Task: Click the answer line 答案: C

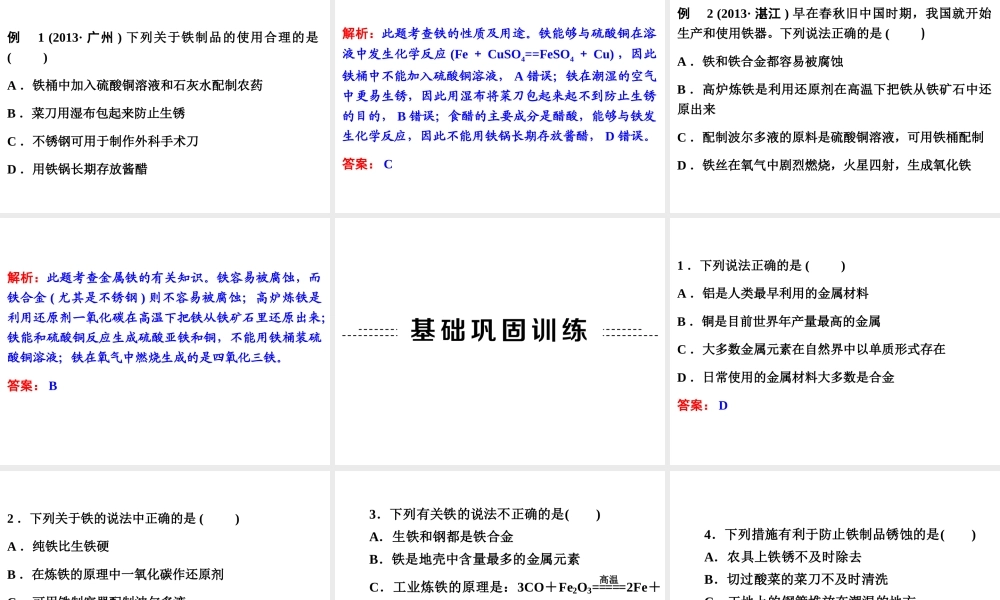Action: [367, 164]
